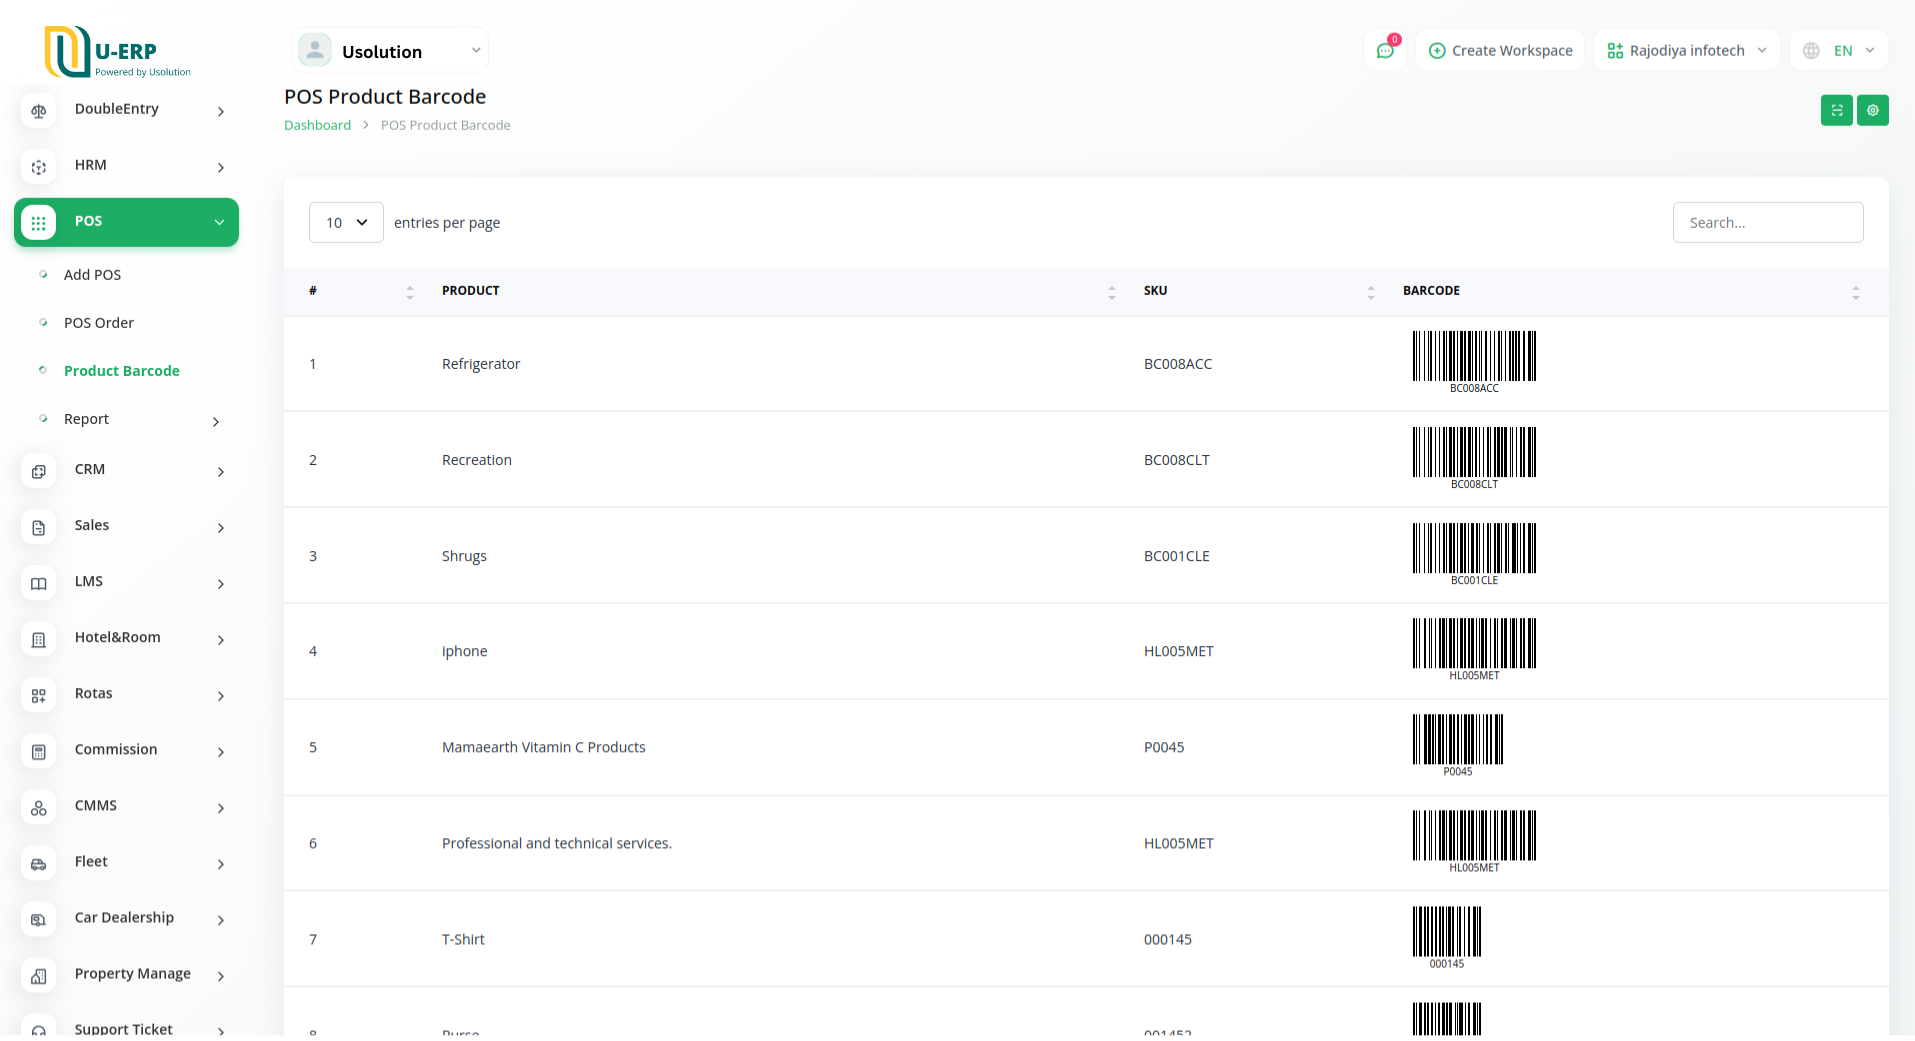The image size is (1915, 1041).
Task: Click the CRM sidebar icon
Action: click(x=39, y=471)
